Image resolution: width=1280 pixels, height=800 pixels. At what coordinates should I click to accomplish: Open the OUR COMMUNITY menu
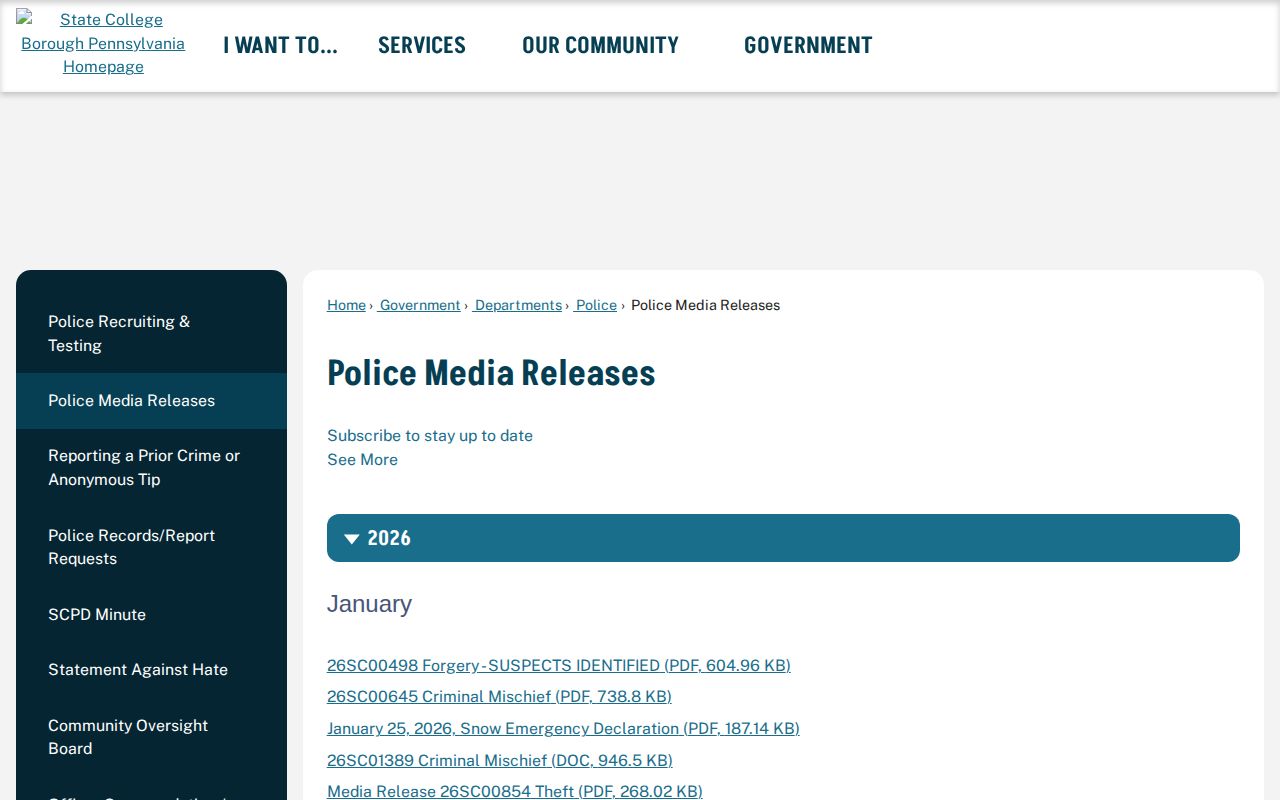[x=600, y=45]
